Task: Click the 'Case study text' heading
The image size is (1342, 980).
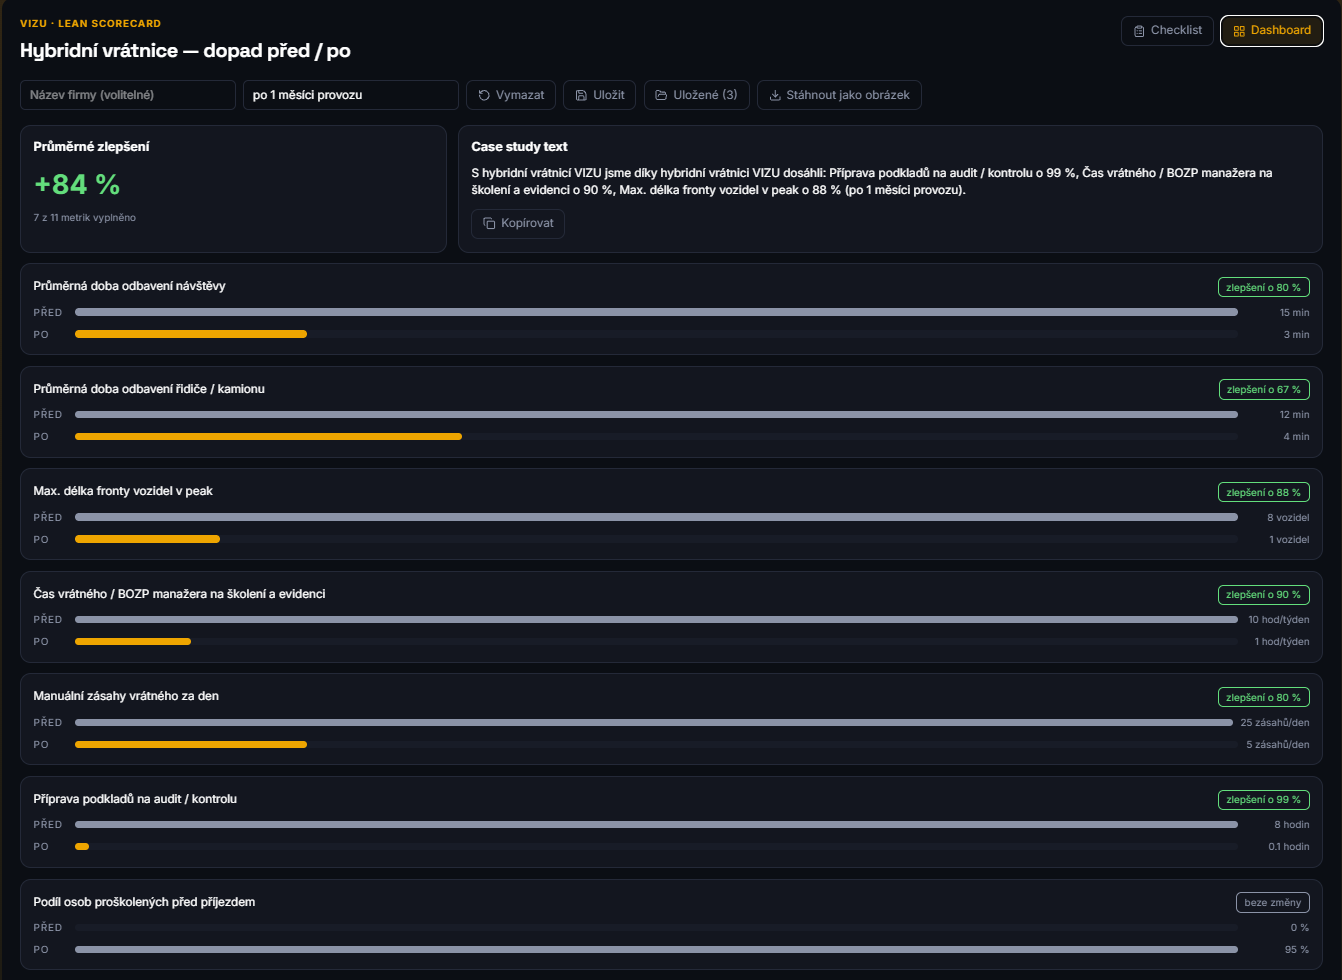Action: click(520, 146)
